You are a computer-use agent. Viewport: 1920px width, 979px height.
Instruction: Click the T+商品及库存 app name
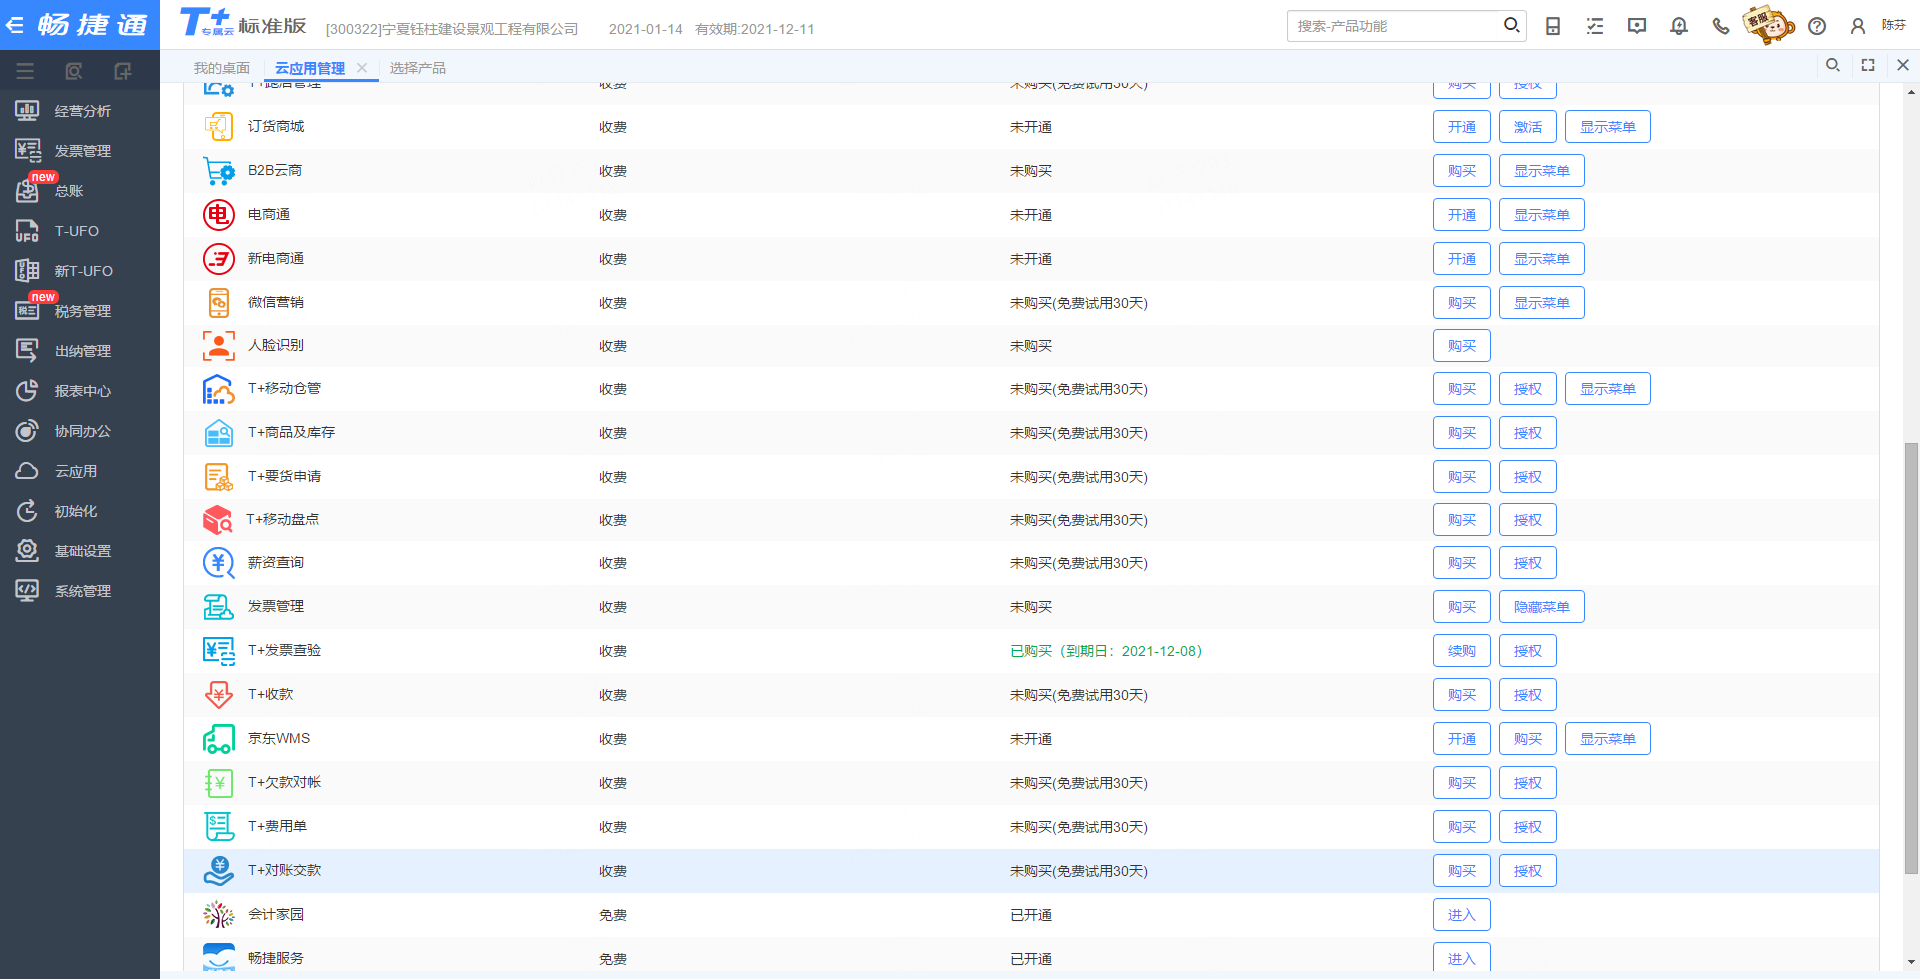[x=292, y=432]
